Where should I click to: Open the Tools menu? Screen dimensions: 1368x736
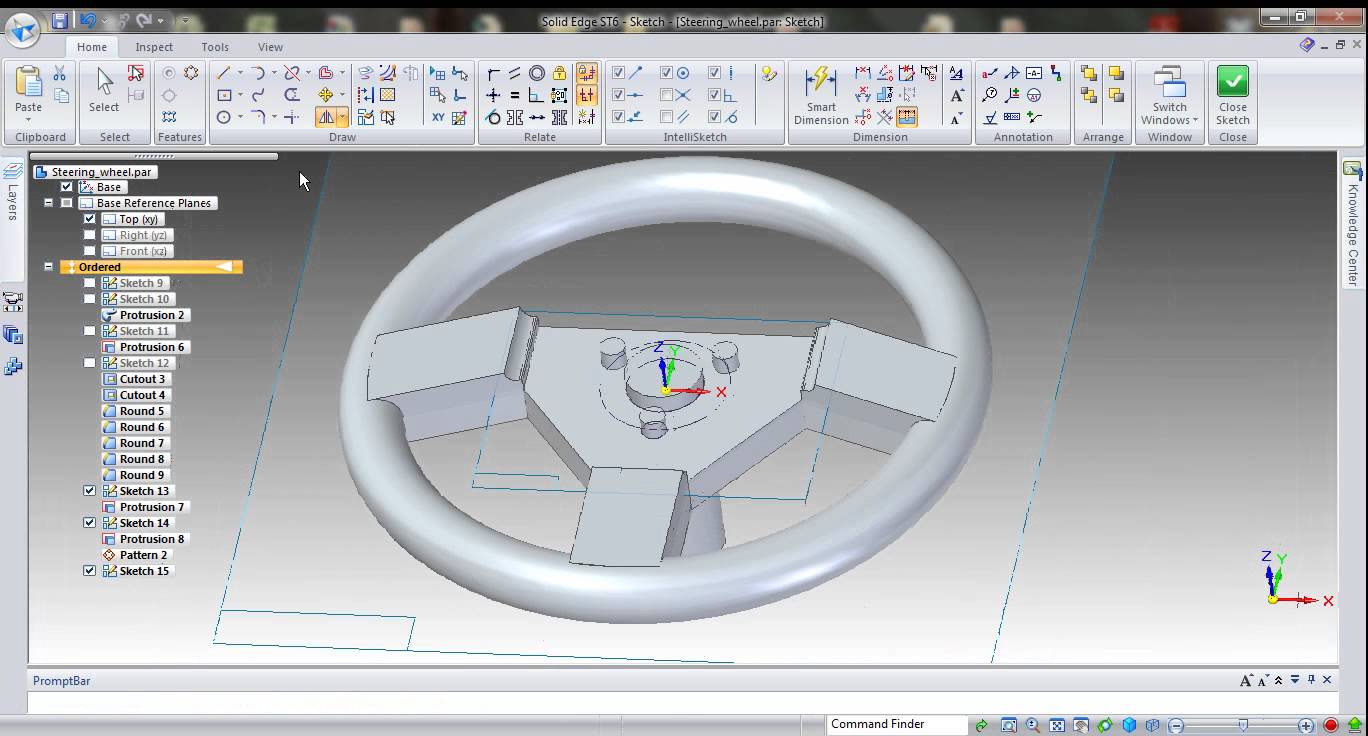[x=214, y=47]
